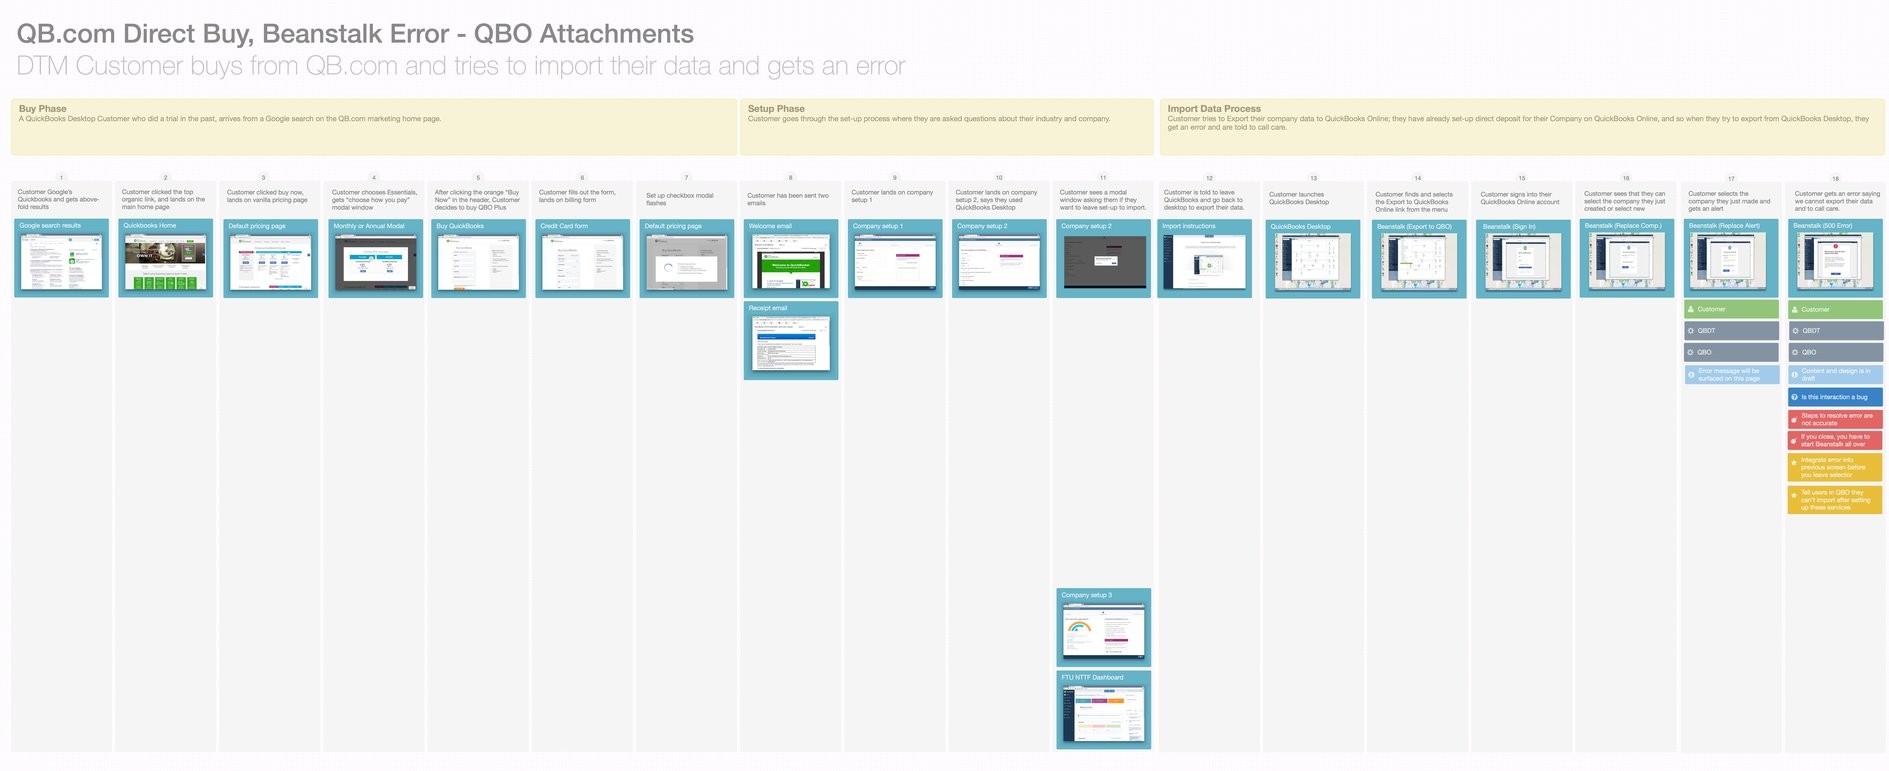Open the Default pricing page card in step 3
Image resolution: width=1889 pixels, height=771 pixels.
point(270,258)
